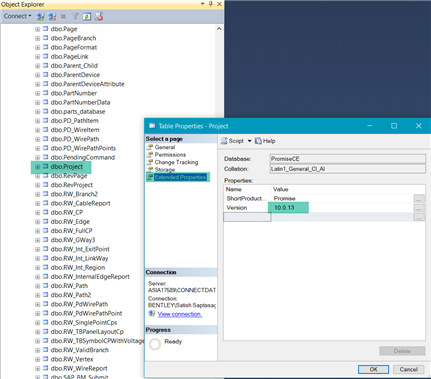This screenshot has height=379, width=431.
Task: Click the Filter icon in Object Explorer toolbar
Action: [x=75, y=16]
